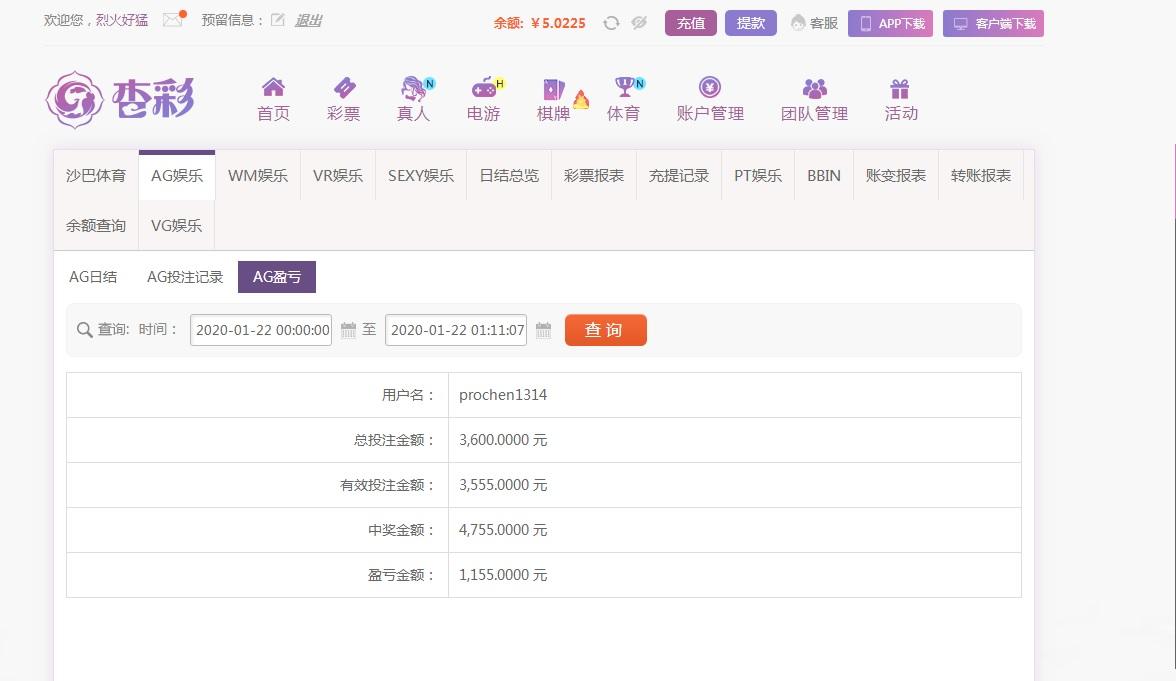
Task: Click the 提款 withdraw button
Action: 751,23
